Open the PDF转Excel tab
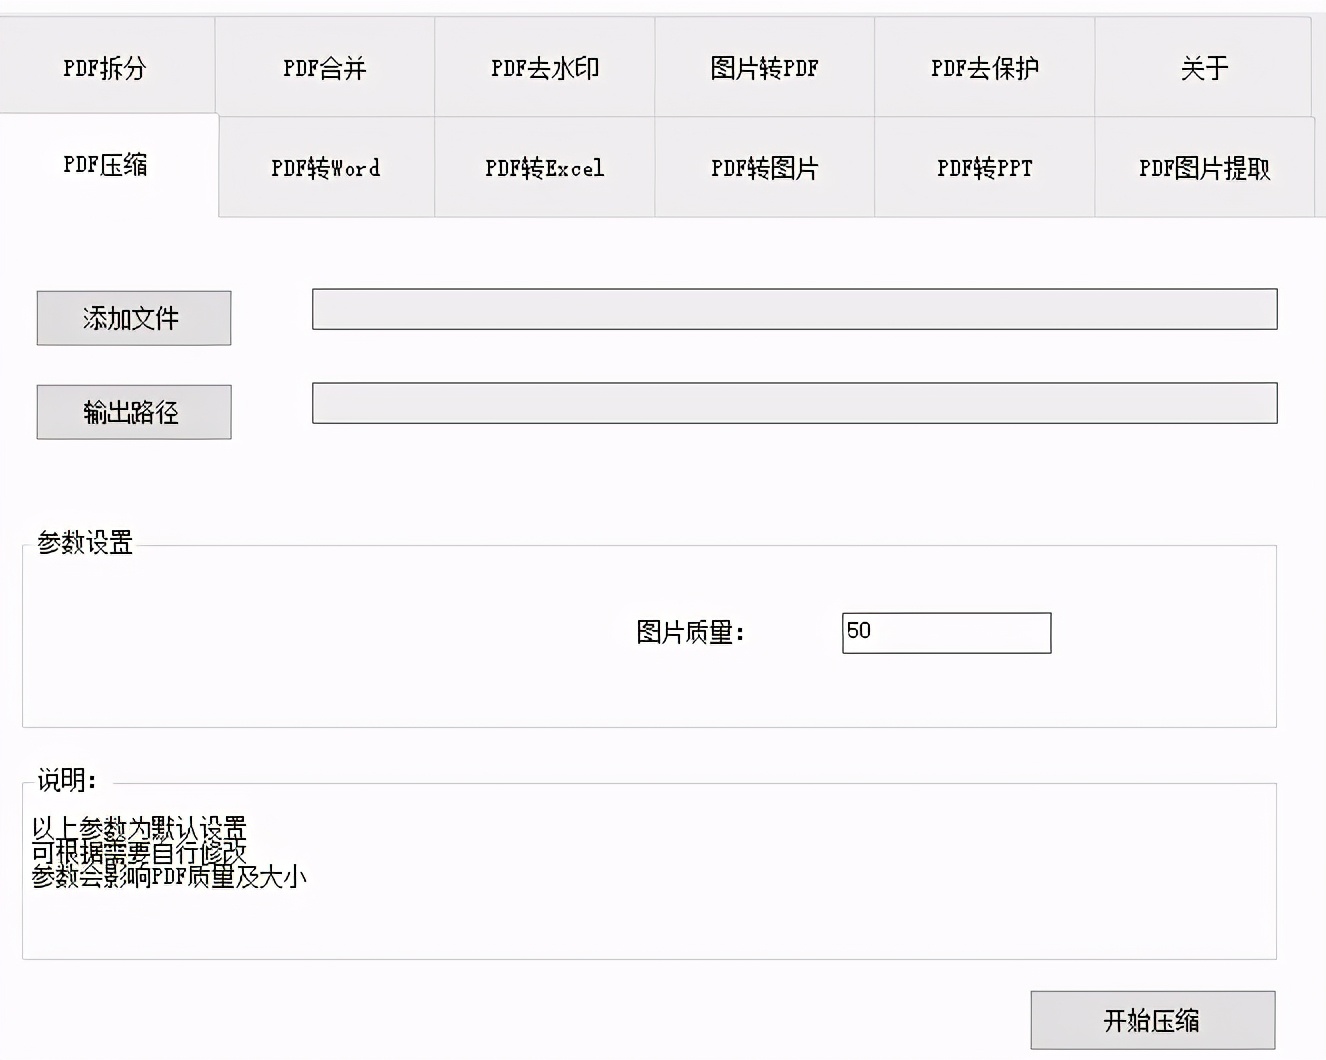 545,168
